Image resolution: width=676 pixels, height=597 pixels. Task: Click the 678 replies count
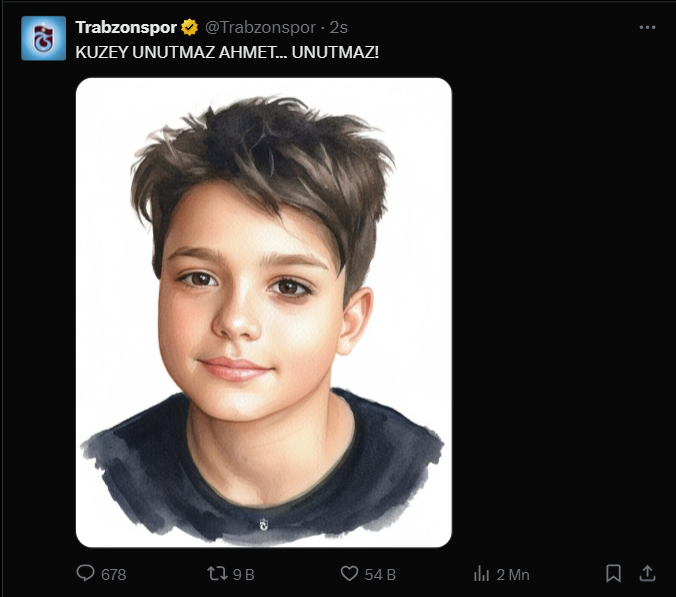click(x=114, y=574)
